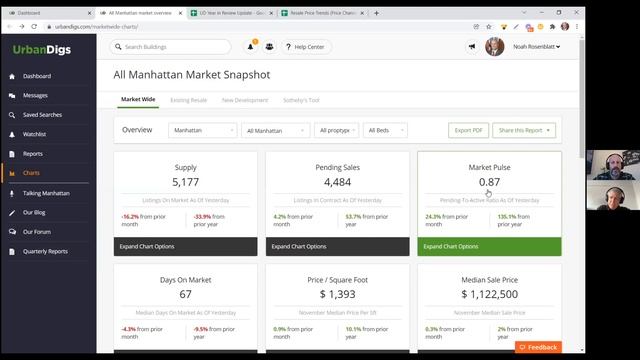
Task: Open the All Beds dropdown
Action: pos(385,130)
